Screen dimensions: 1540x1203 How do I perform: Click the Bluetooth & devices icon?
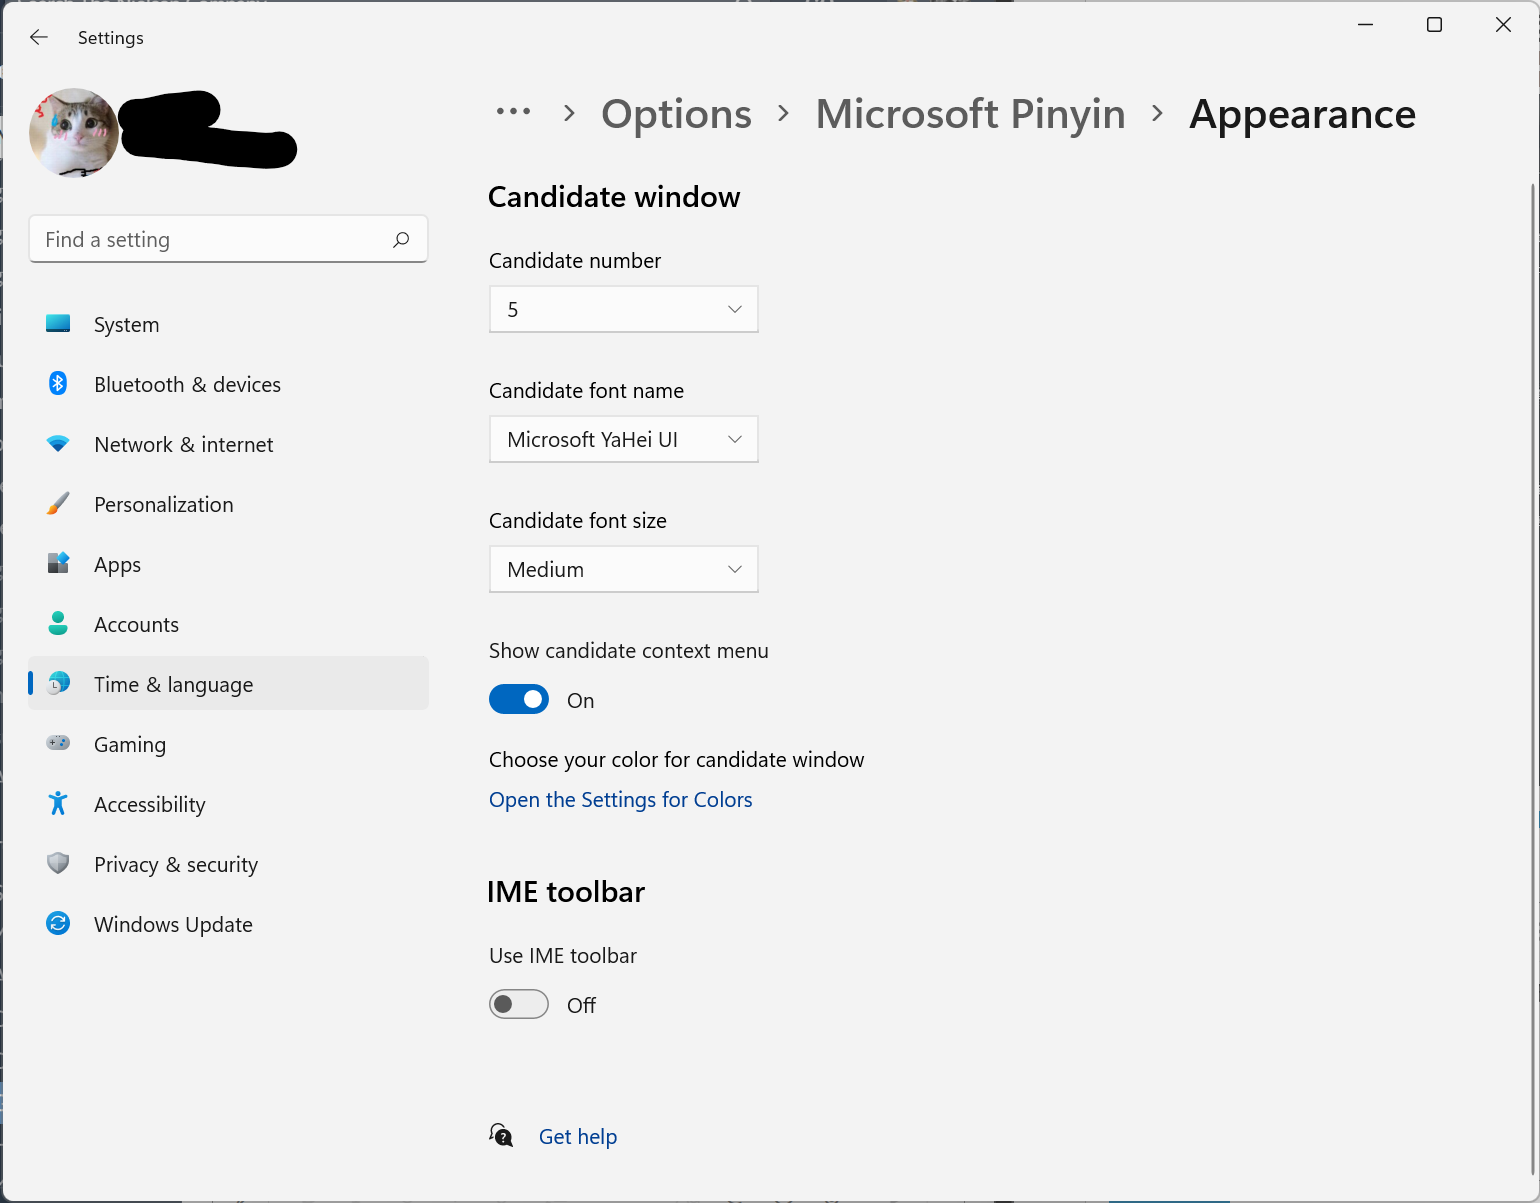[x=58, y=384]
